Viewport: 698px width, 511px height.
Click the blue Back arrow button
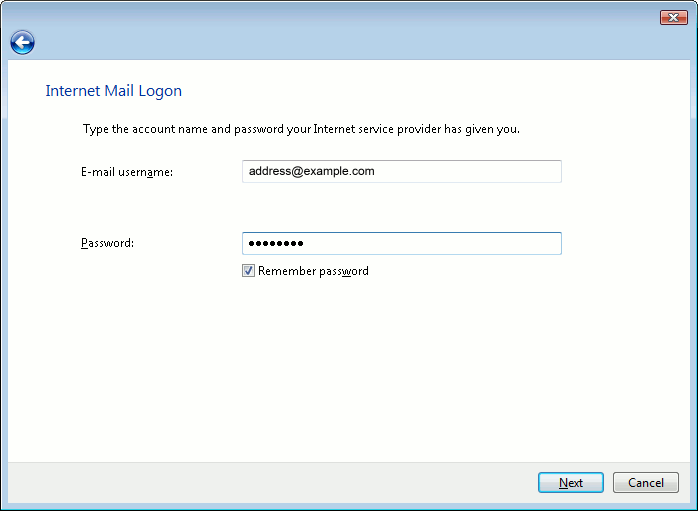point(22,42)
